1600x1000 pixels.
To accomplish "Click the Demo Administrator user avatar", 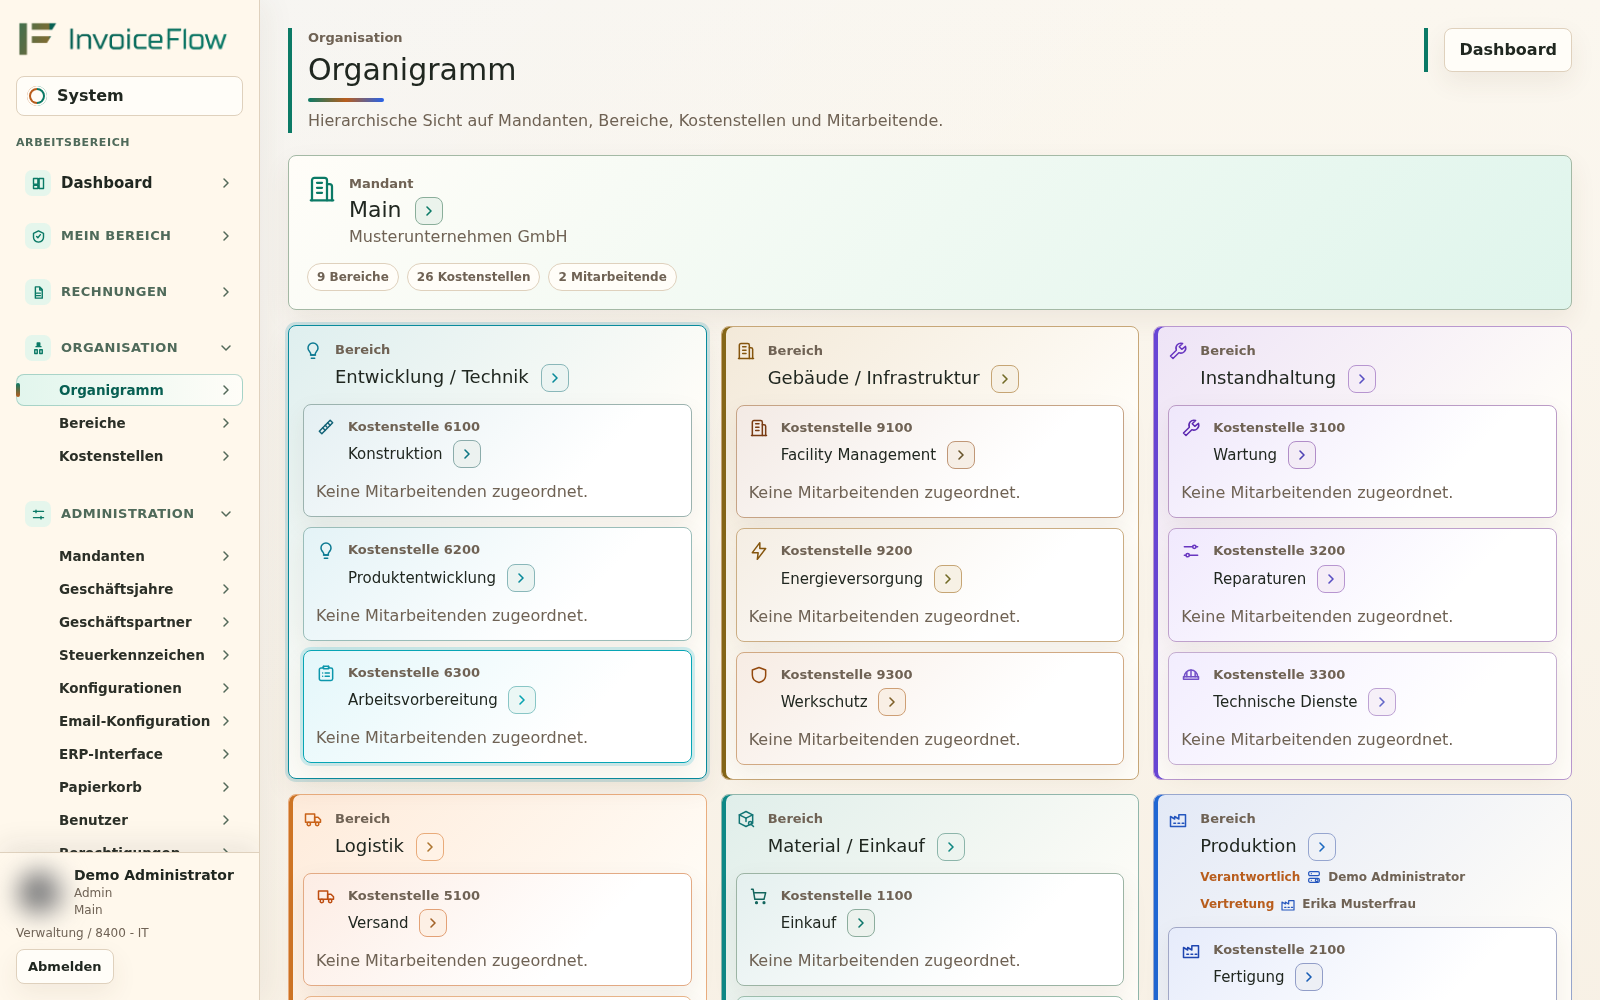I will pyautogui.click(x=40, y=891).
